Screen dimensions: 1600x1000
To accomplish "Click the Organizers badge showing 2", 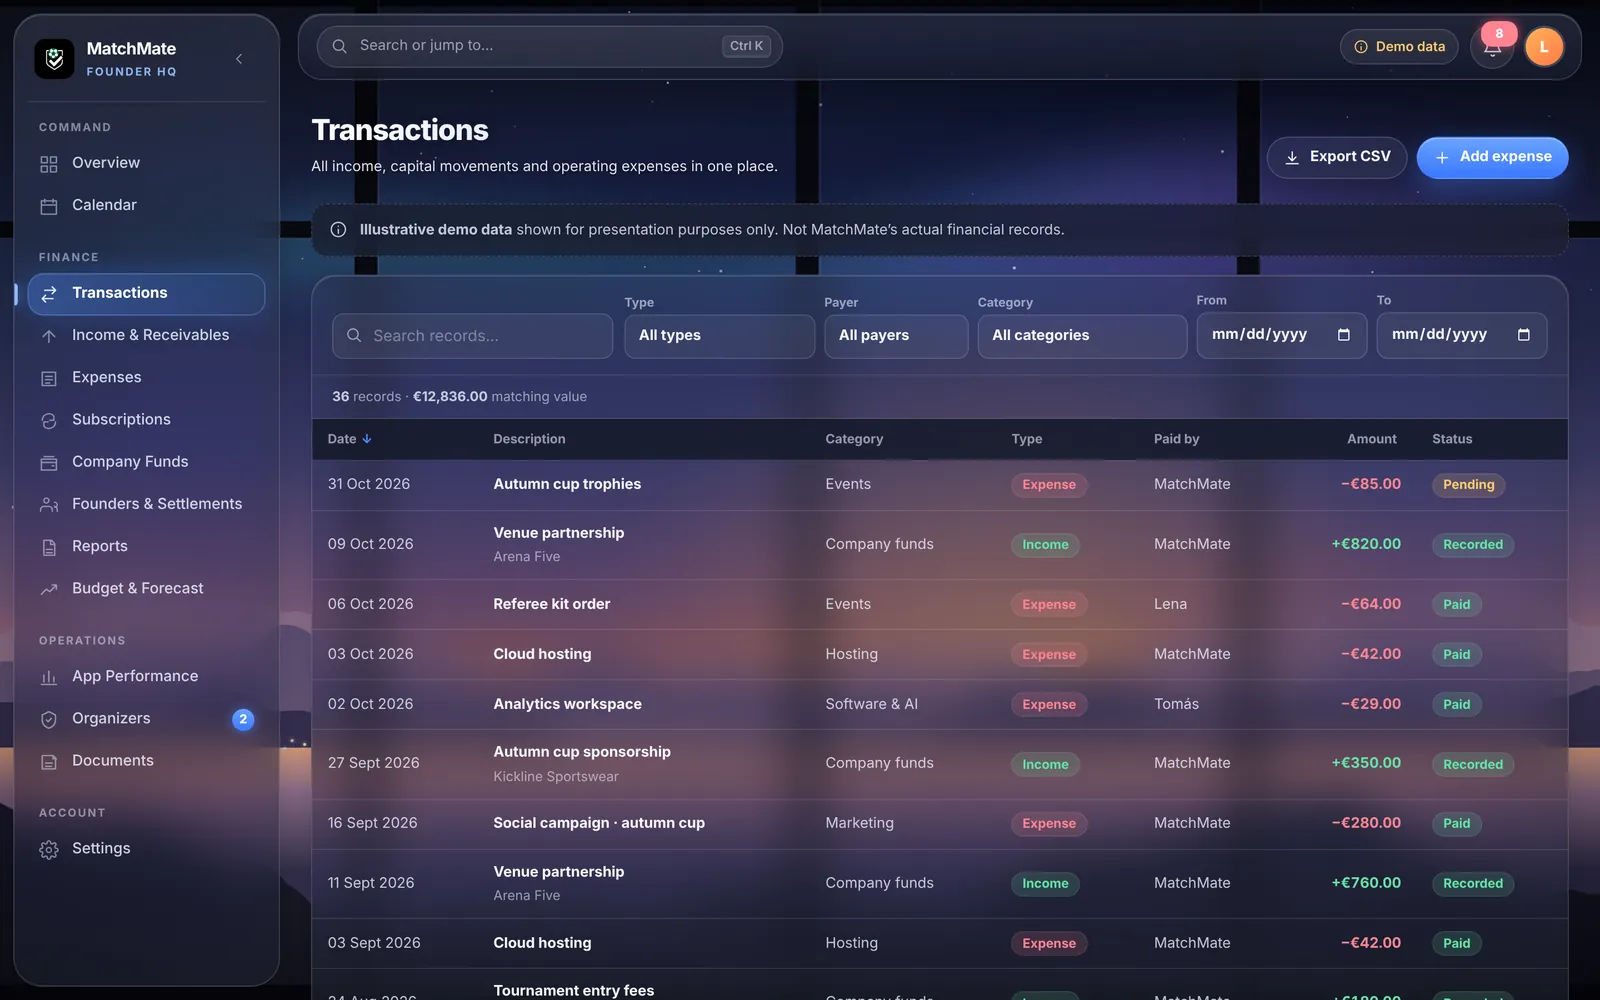I will click(x=243, y=719).
